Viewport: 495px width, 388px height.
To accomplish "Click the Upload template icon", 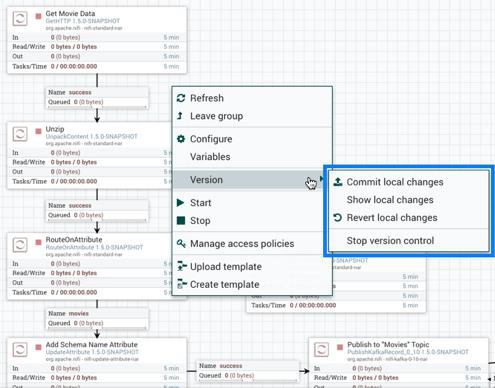I will [182, 266].
